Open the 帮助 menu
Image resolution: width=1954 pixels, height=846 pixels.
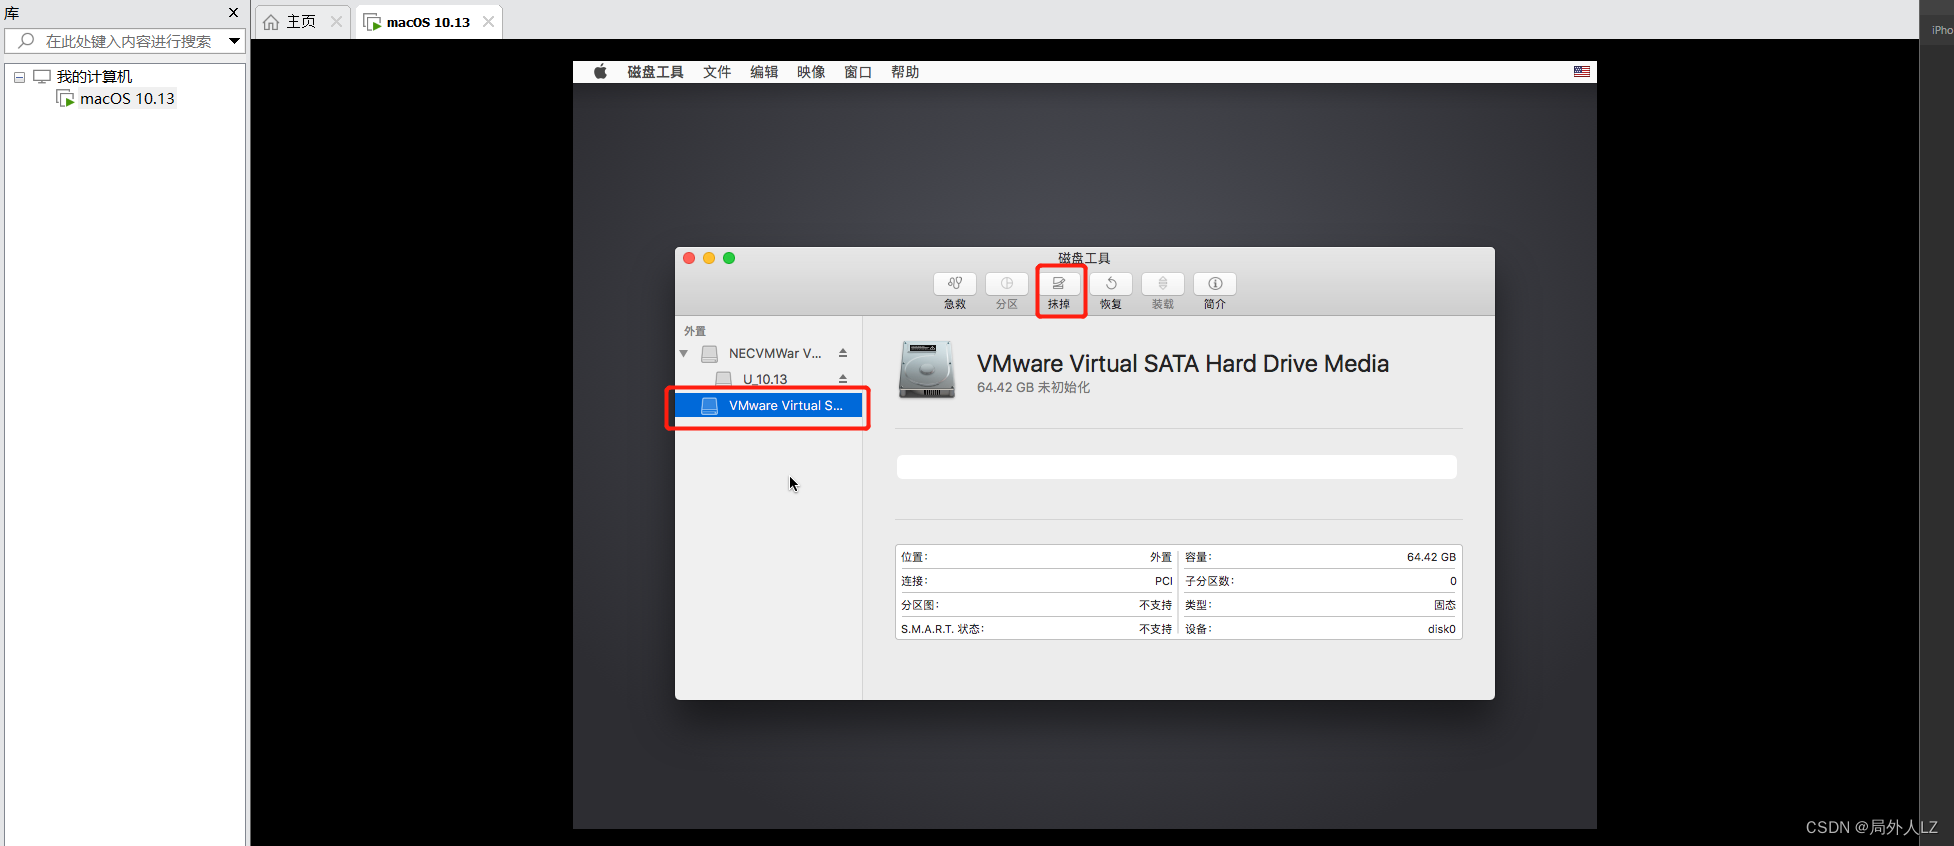point(905,72)
